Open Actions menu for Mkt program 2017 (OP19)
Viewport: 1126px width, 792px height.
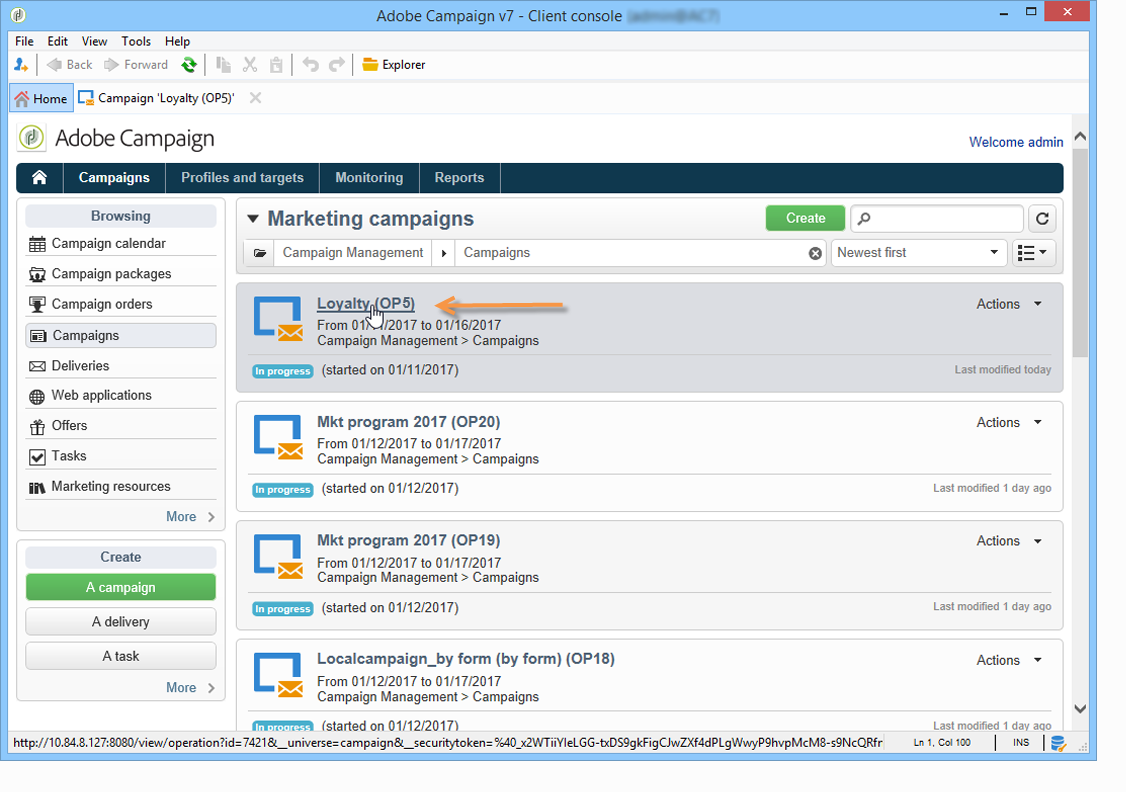click(1009, 541)
